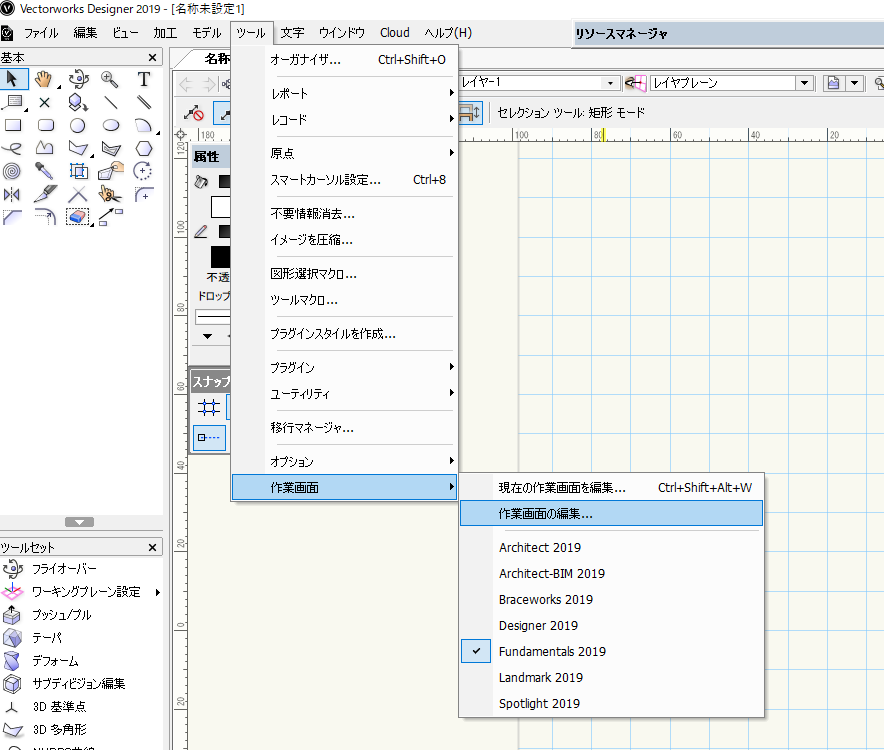Open the ファイル menu
Viewport: 884px width, 750px height.
41,33
